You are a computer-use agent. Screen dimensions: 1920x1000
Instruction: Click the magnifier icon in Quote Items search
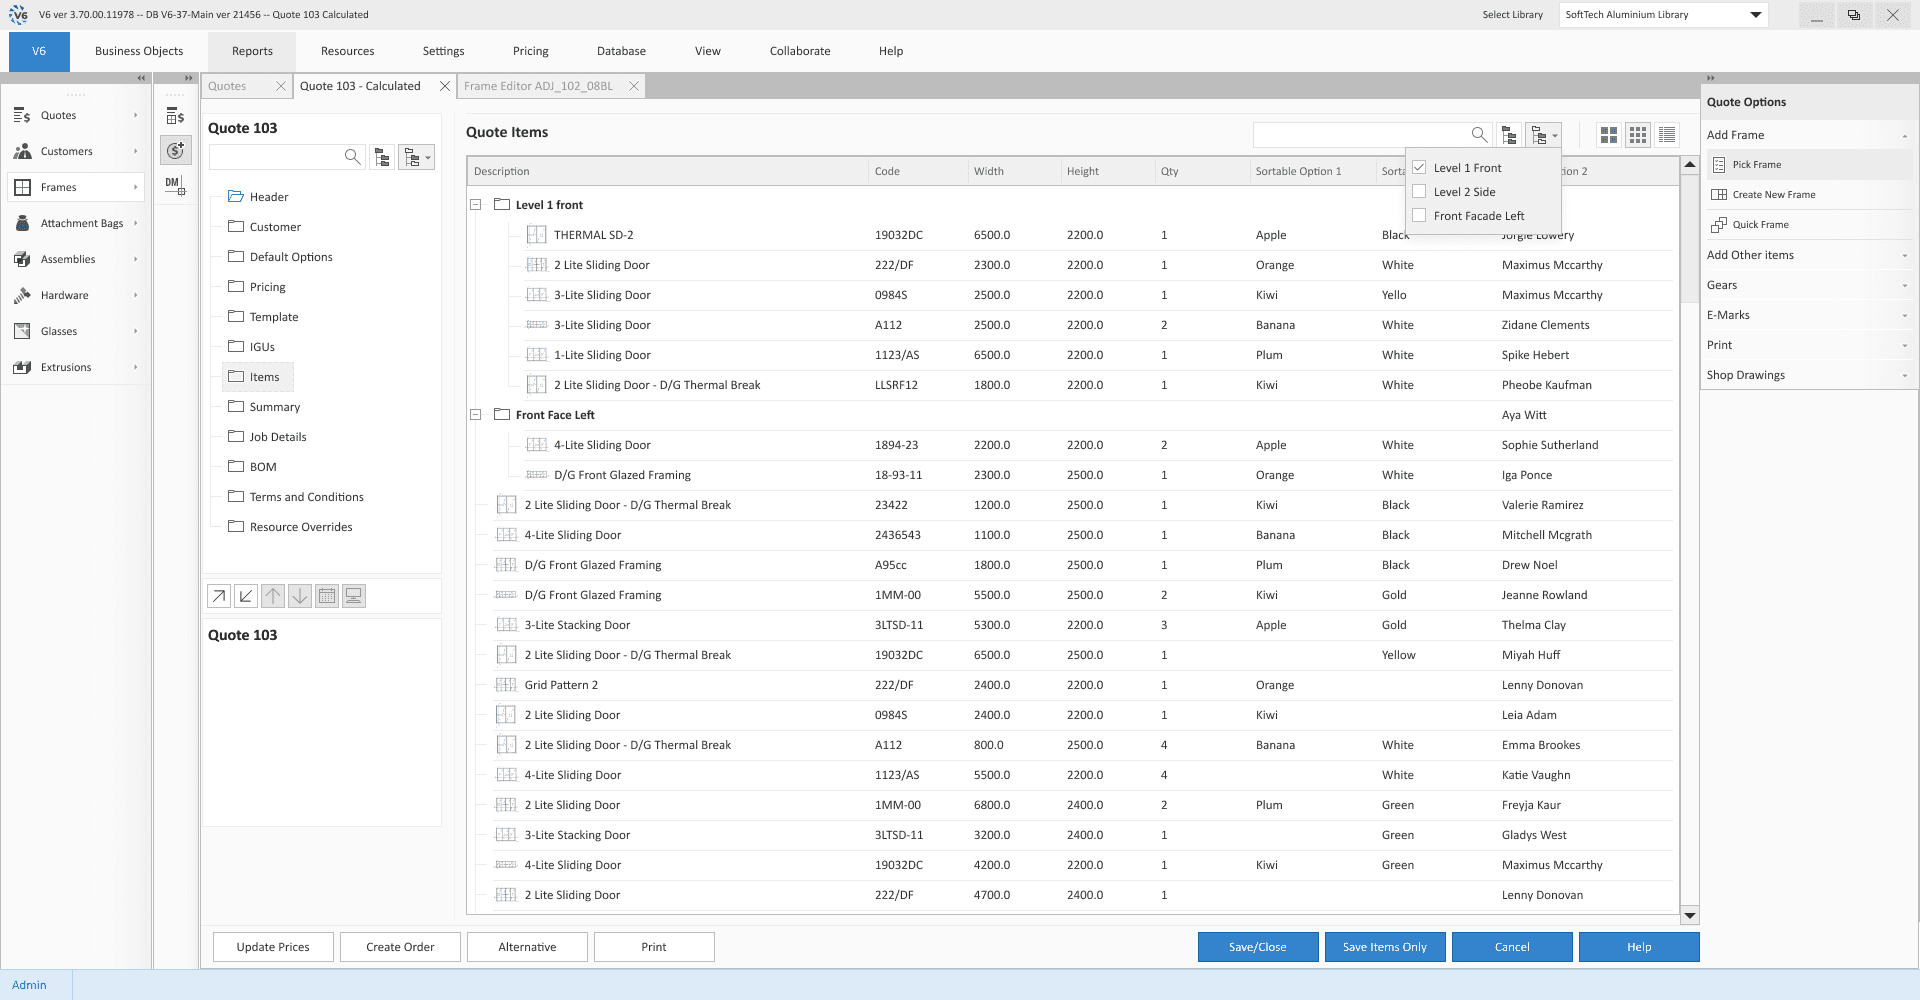1479,134
